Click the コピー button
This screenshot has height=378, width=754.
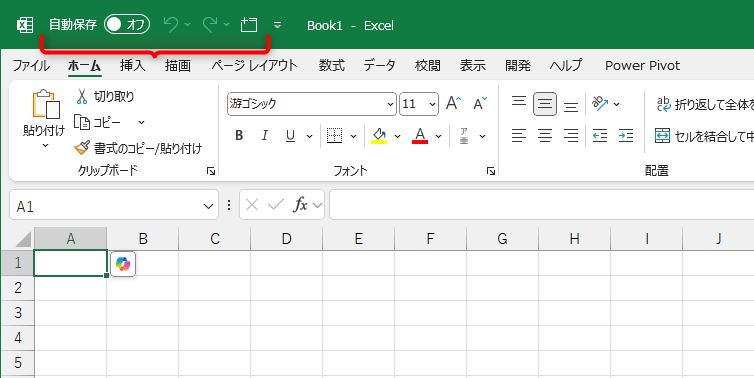[x=98, y=122]
